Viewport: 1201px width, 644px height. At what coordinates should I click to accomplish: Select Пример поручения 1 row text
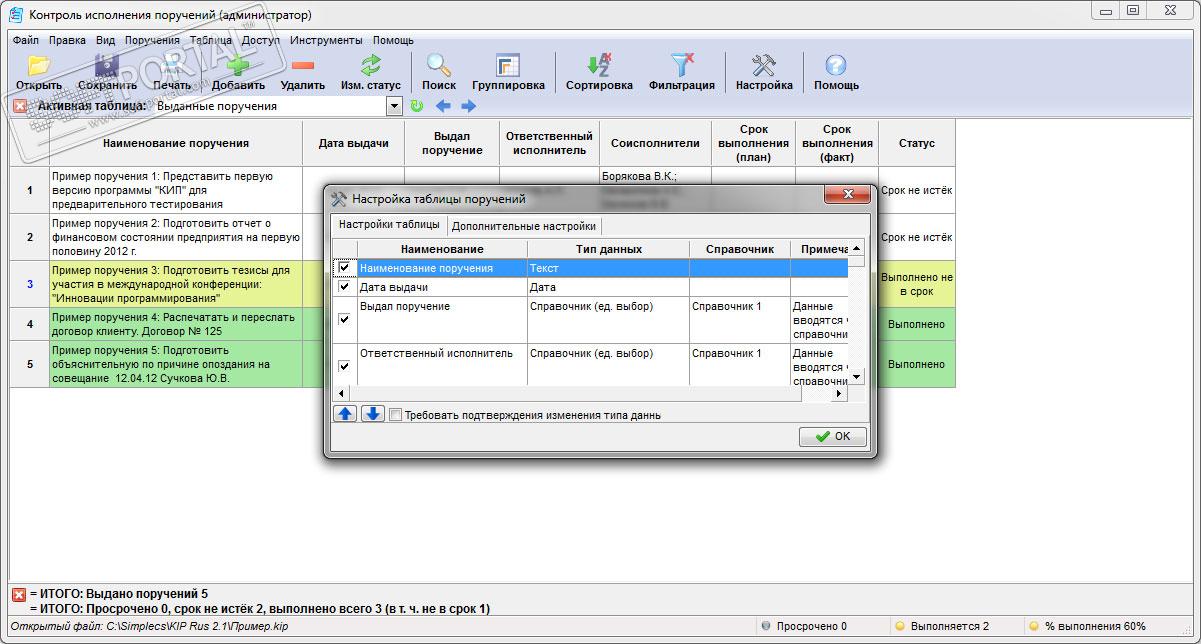tap(162, 190)
